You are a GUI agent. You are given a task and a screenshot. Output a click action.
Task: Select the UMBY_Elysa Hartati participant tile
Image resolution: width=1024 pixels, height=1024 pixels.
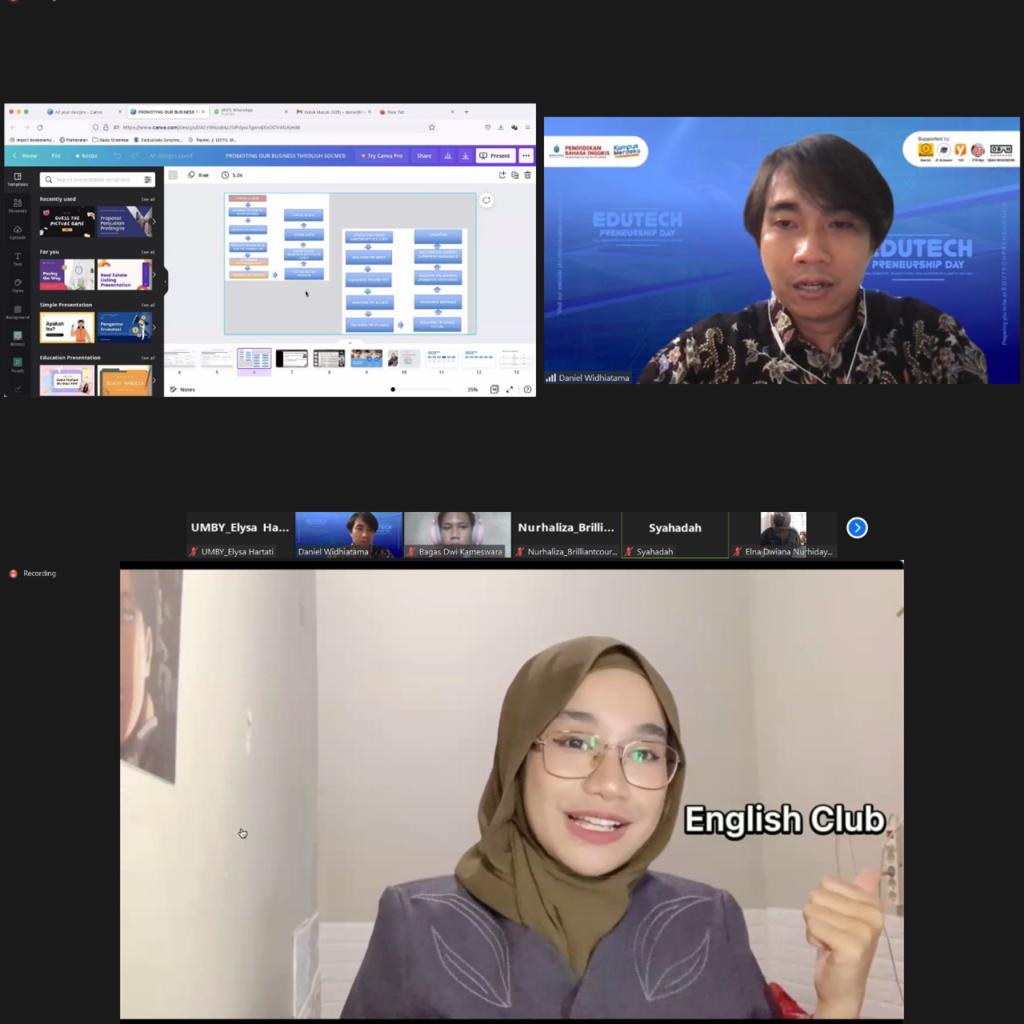tap(240, 535)
